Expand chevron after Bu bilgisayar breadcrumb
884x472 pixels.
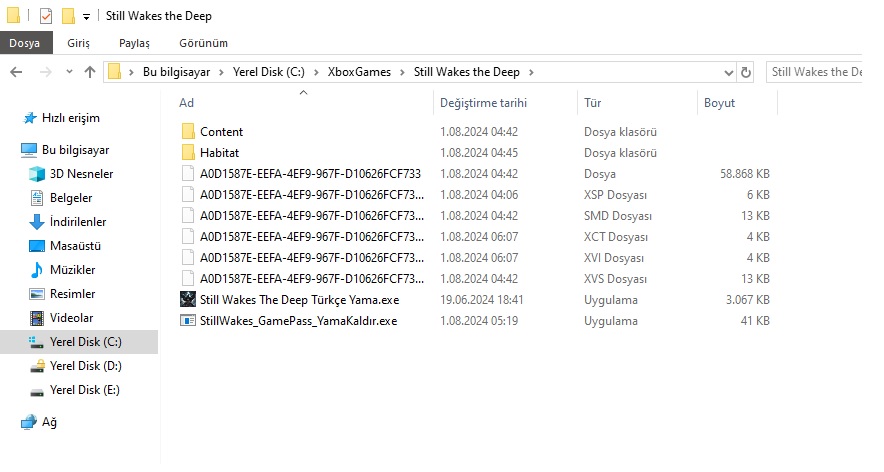click(222, 72)
